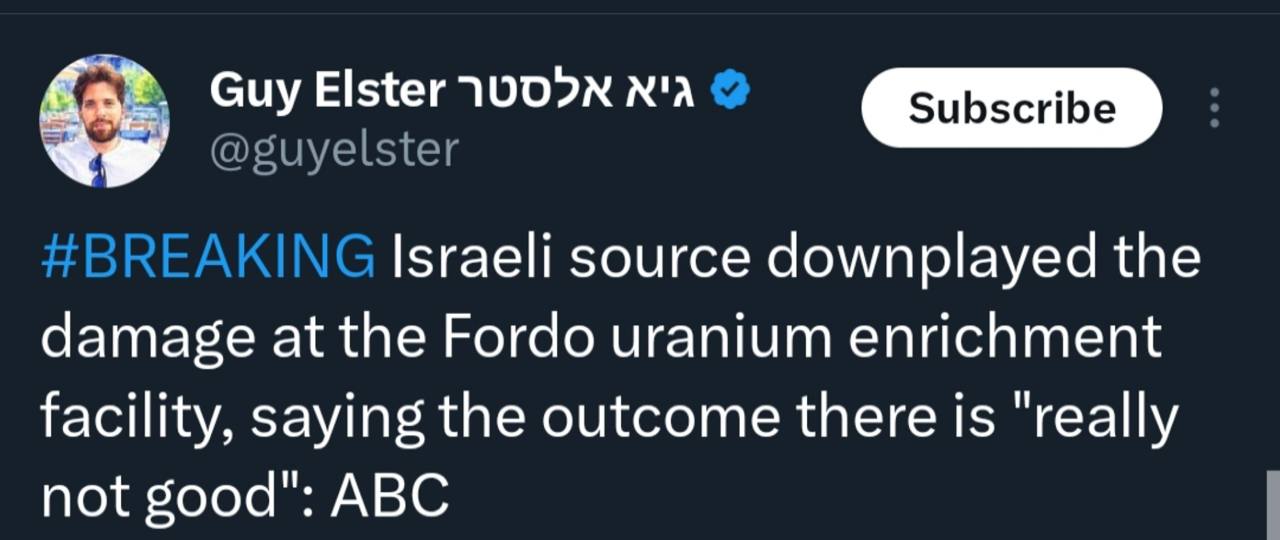
Task: Click the @guyelster handle
Action: [334, 150]
